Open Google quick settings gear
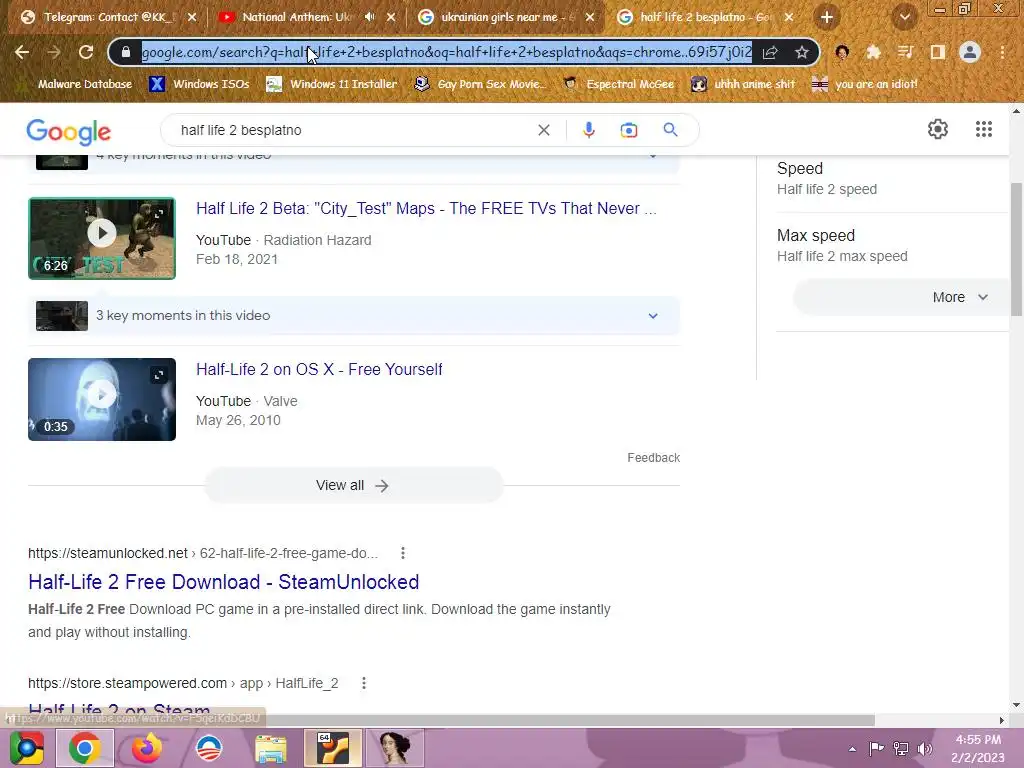Viewport: 1024px width, 768px height. tap(938, 129)
